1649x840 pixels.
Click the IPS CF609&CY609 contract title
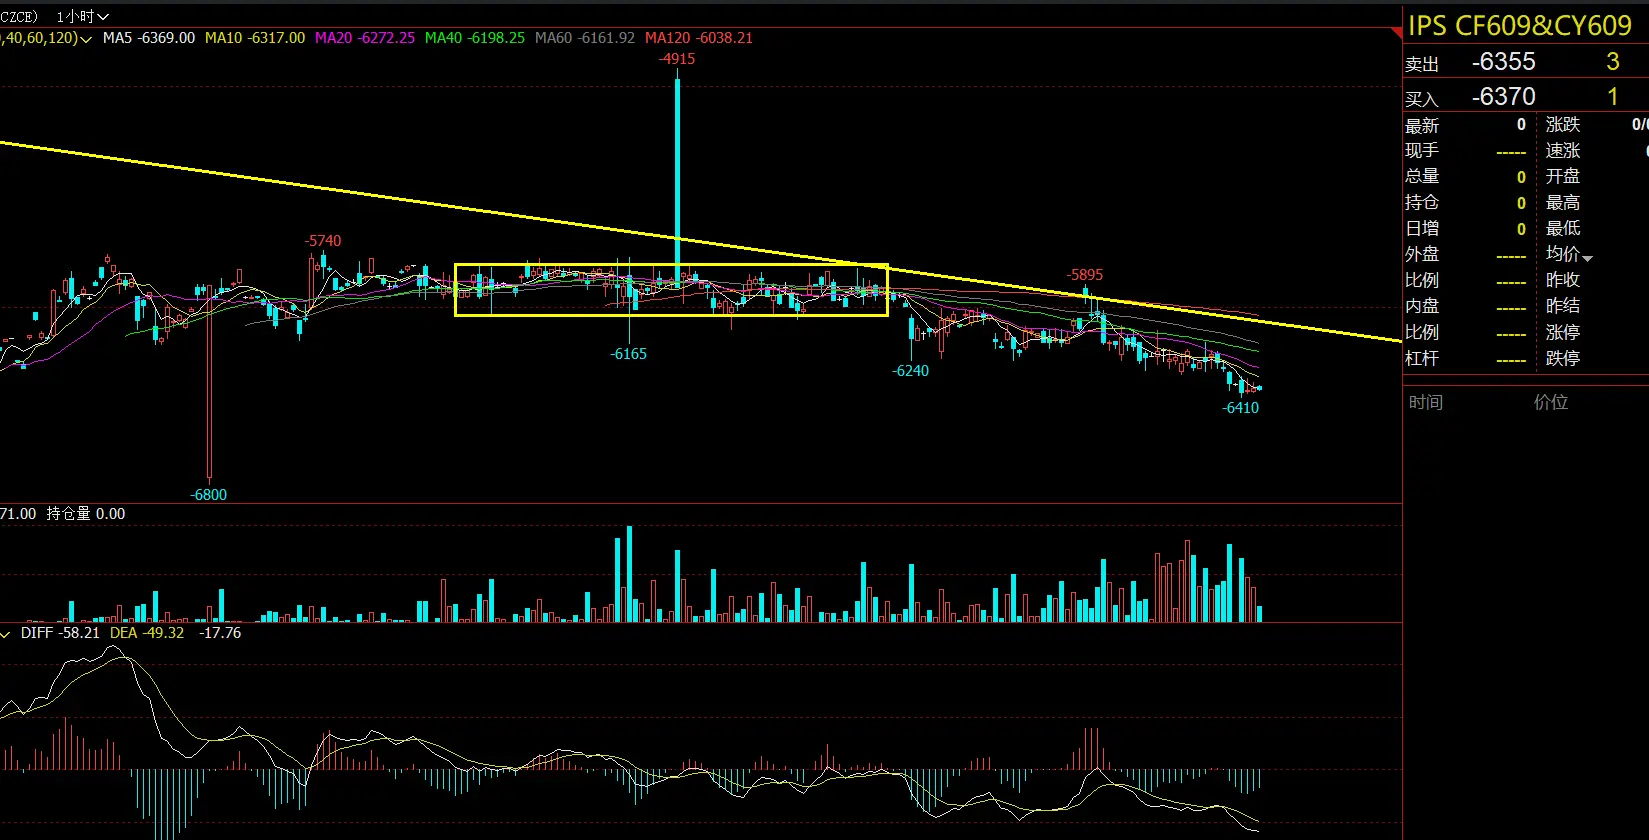click(x=1519, y=26)
